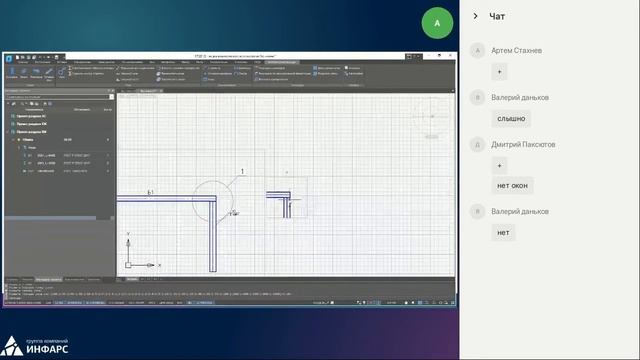Click the command line input area
The image size is (640, 360).
click(229, 298)
